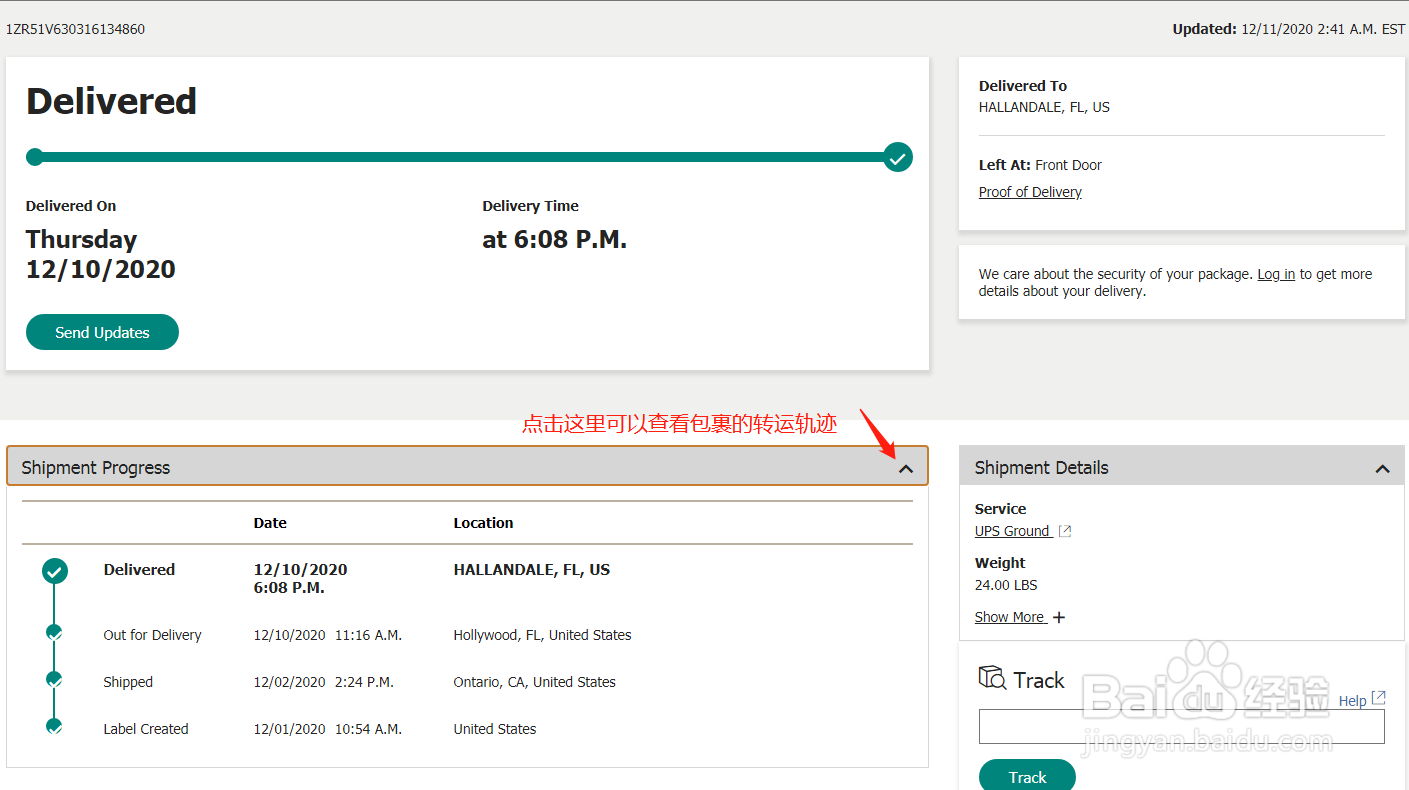Image resolution: width=1409 pixels, height=790 pixels.
Task: Click the Label Created row label
Action: tap(146, 729)
